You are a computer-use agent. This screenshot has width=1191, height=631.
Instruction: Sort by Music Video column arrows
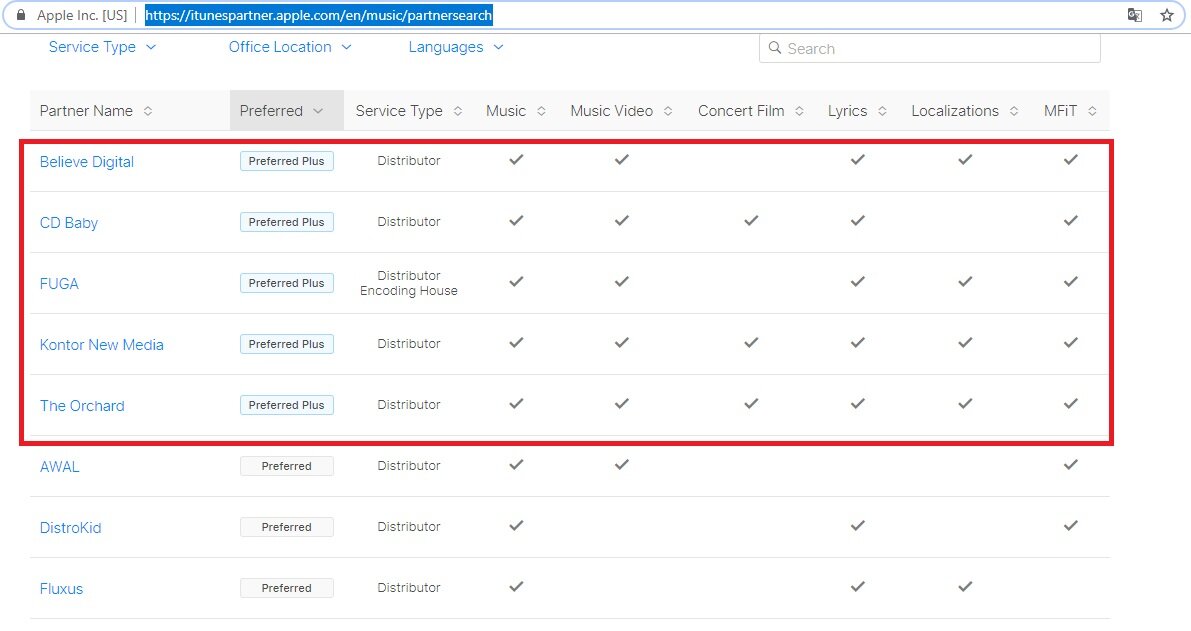tap(668, 111)
